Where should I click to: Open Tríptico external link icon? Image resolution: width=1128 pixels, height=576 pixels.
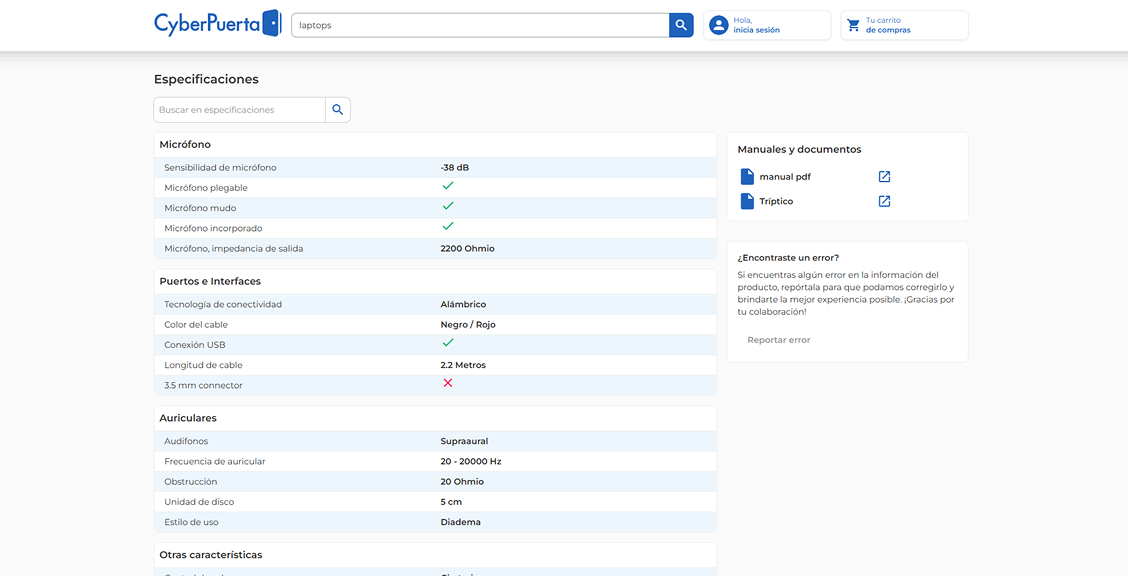(x=884, y=201)
